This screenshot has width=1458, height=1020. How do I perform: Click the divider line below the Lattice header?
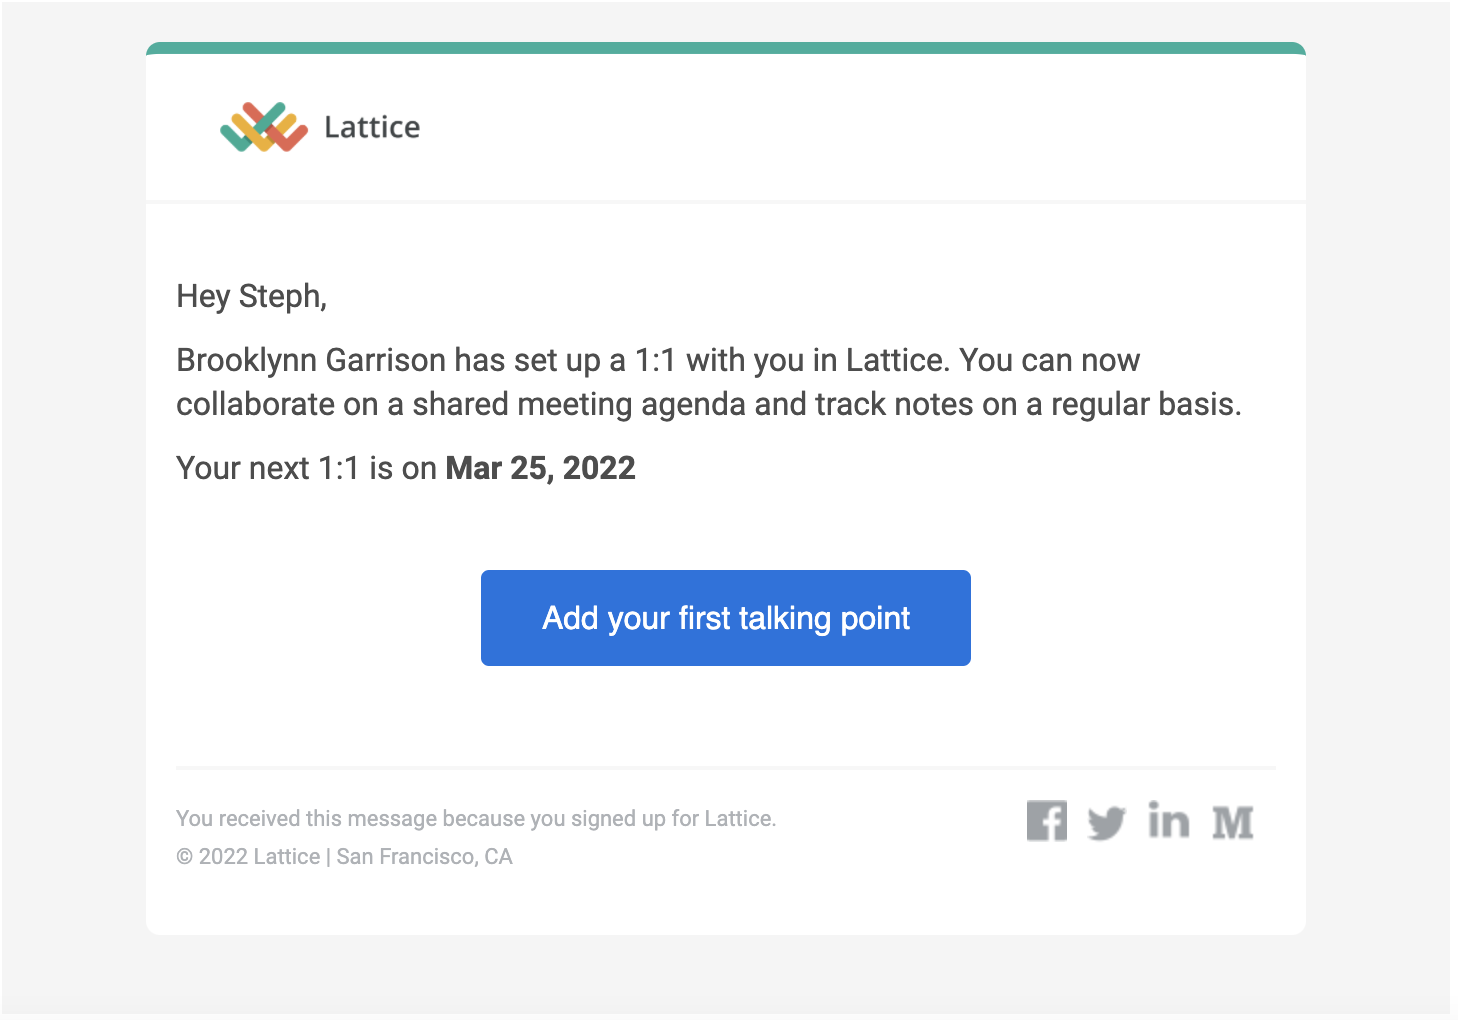726,201
